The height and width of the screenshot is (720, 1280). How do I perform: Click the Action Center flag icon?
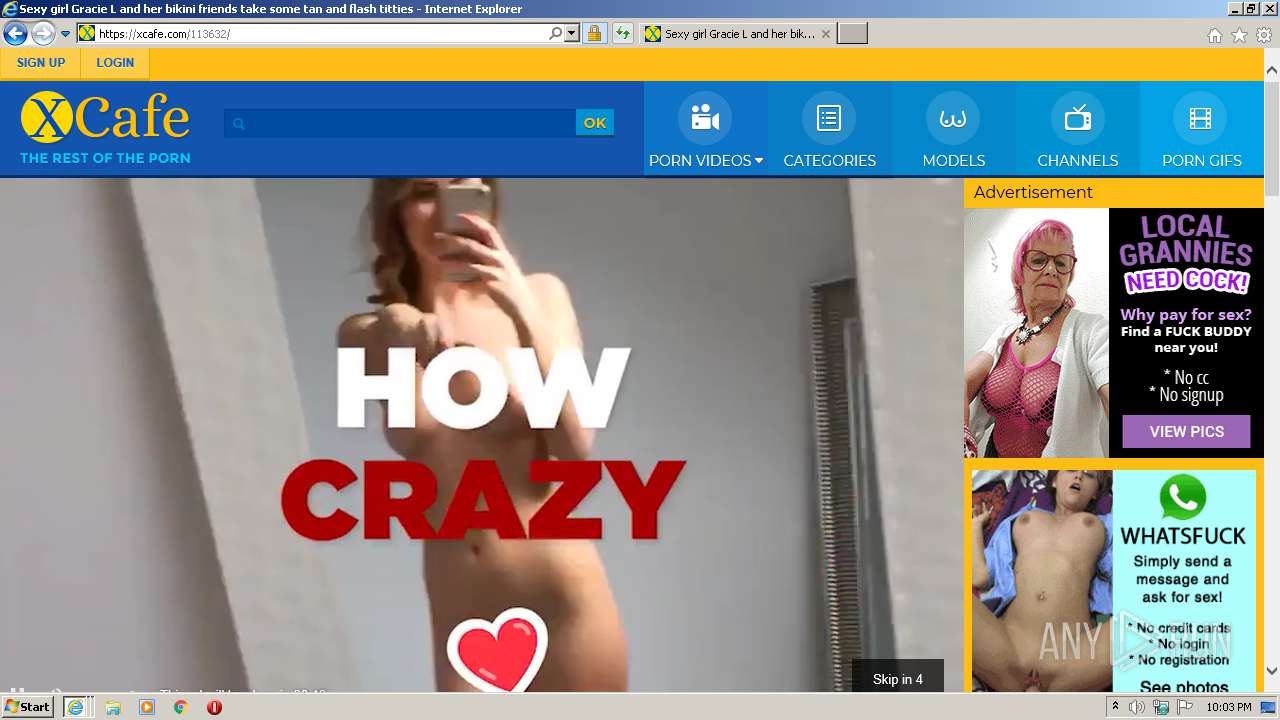[x=1183, y=707]
